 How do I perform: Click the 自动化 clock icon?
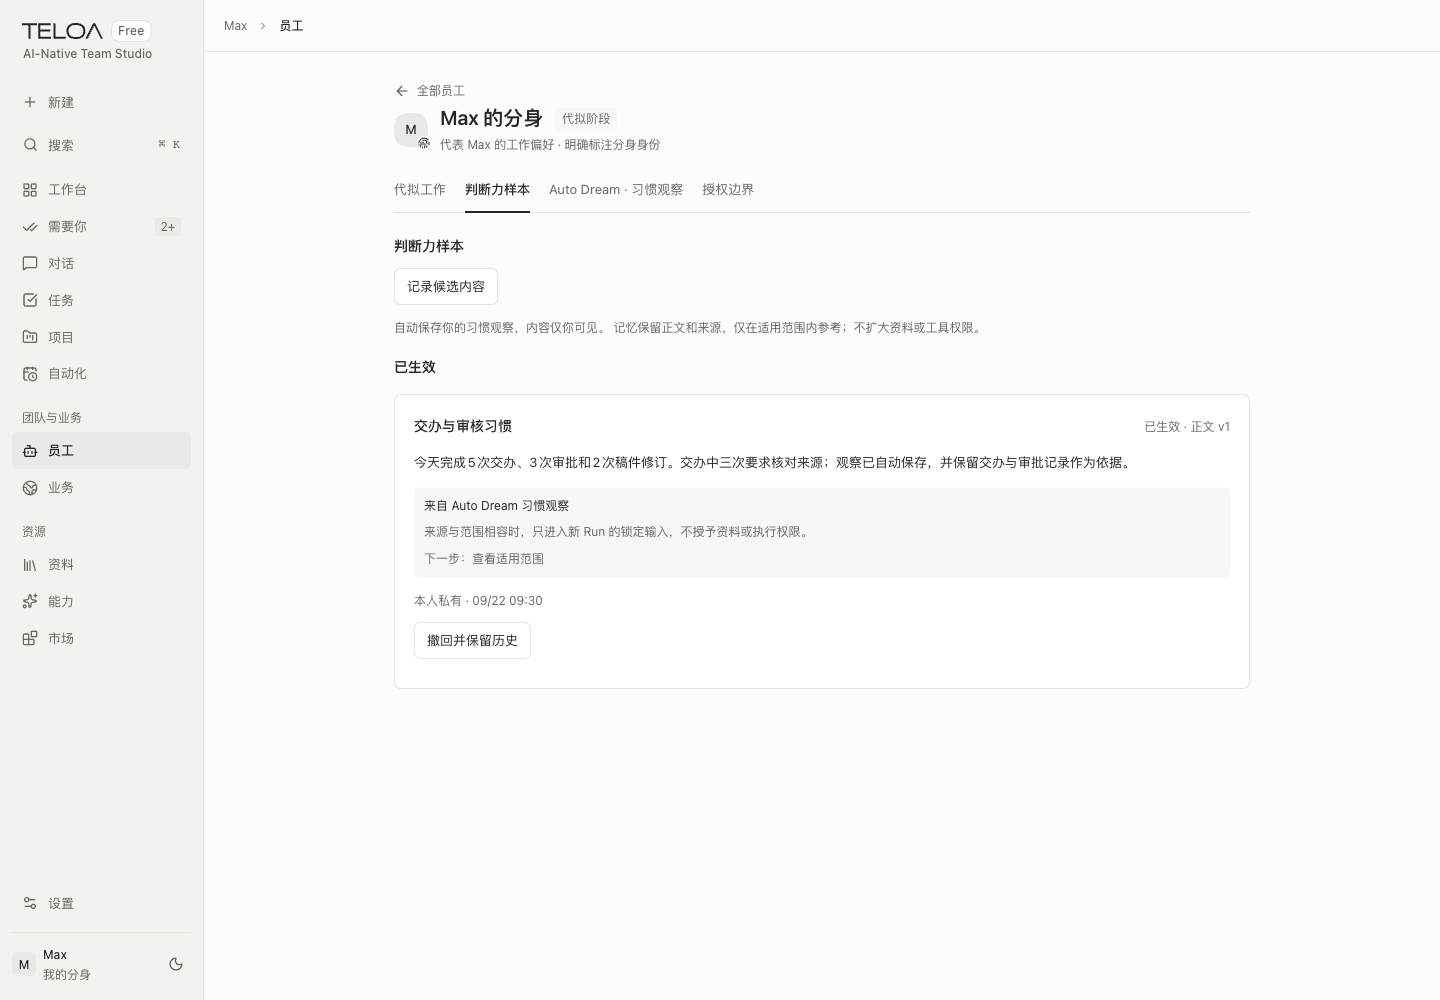coord(30,374)
